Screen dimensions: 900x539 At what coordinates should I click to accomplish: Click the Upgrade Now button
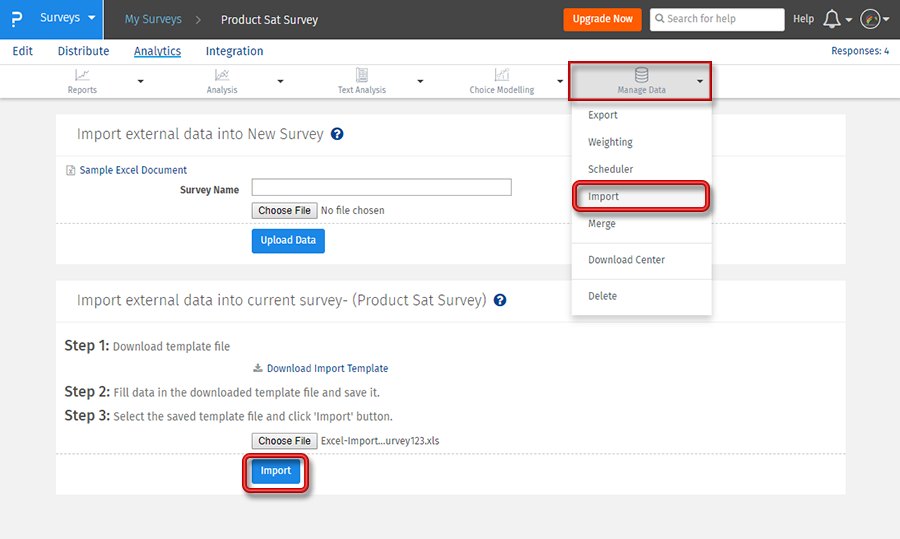[602, 19]
